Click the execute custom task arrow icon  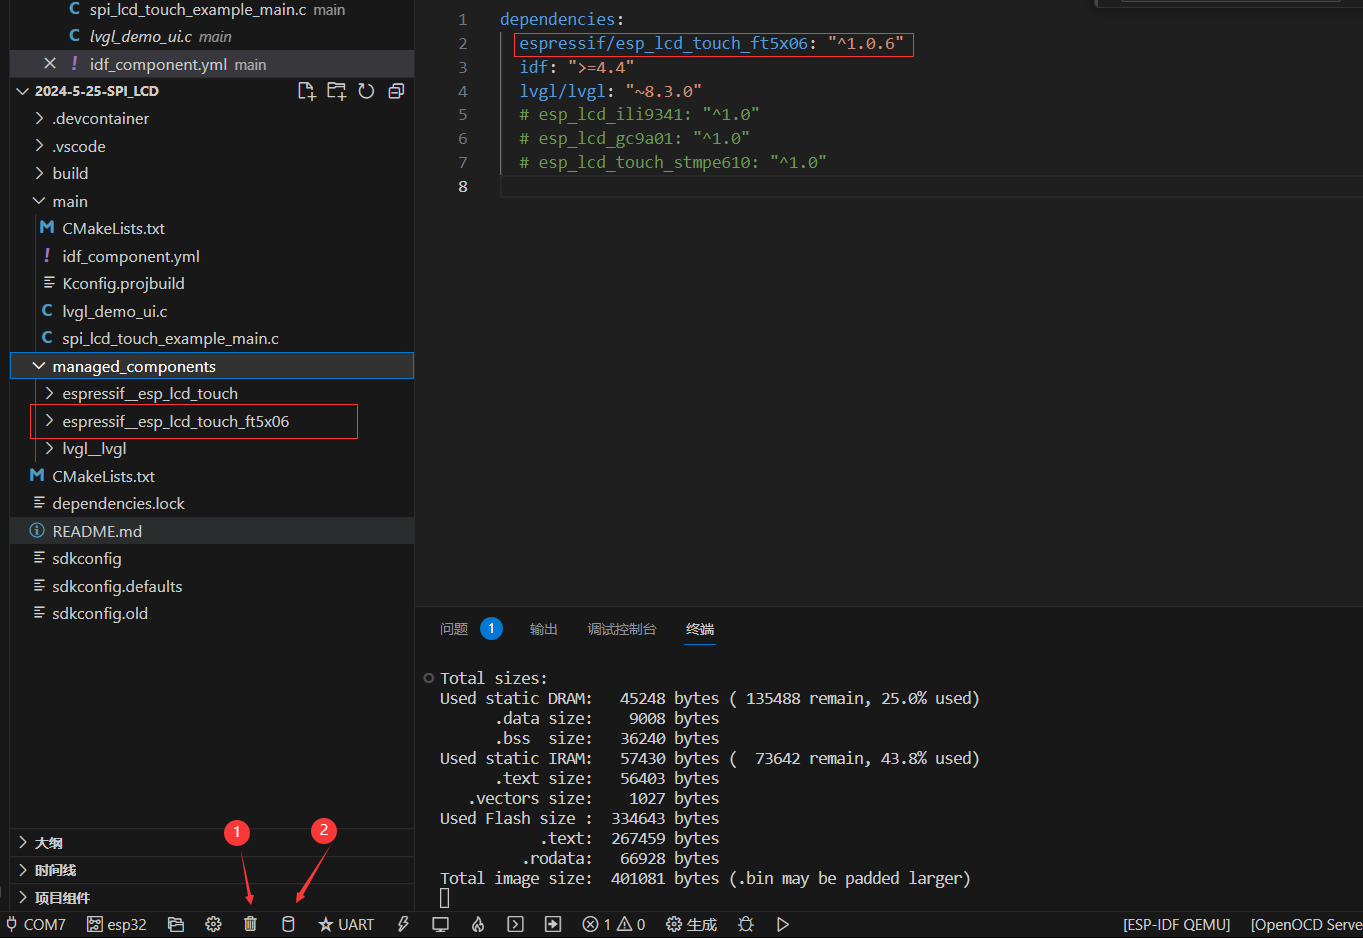[553, 924]
